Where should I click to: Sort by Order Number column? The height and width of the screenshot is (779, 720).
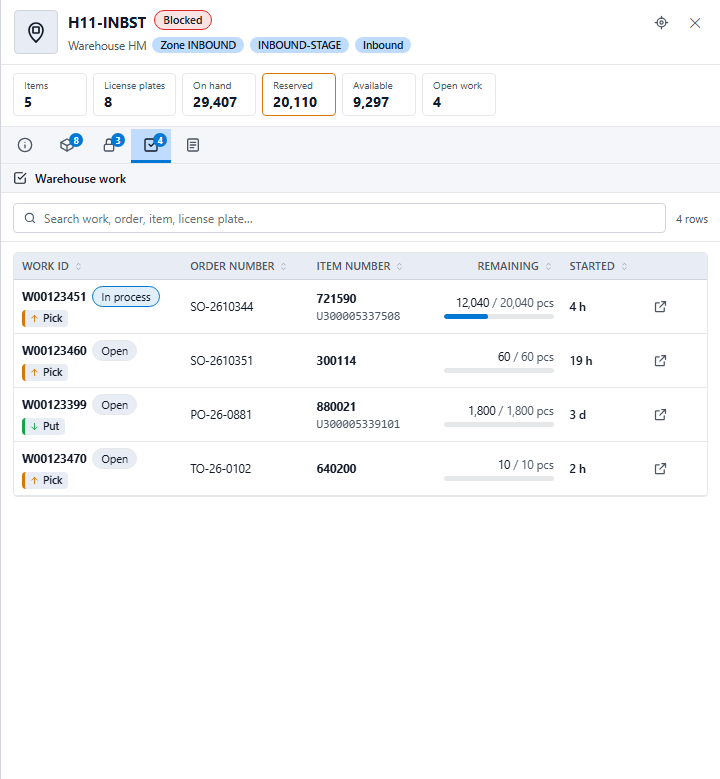pos(238,266)
